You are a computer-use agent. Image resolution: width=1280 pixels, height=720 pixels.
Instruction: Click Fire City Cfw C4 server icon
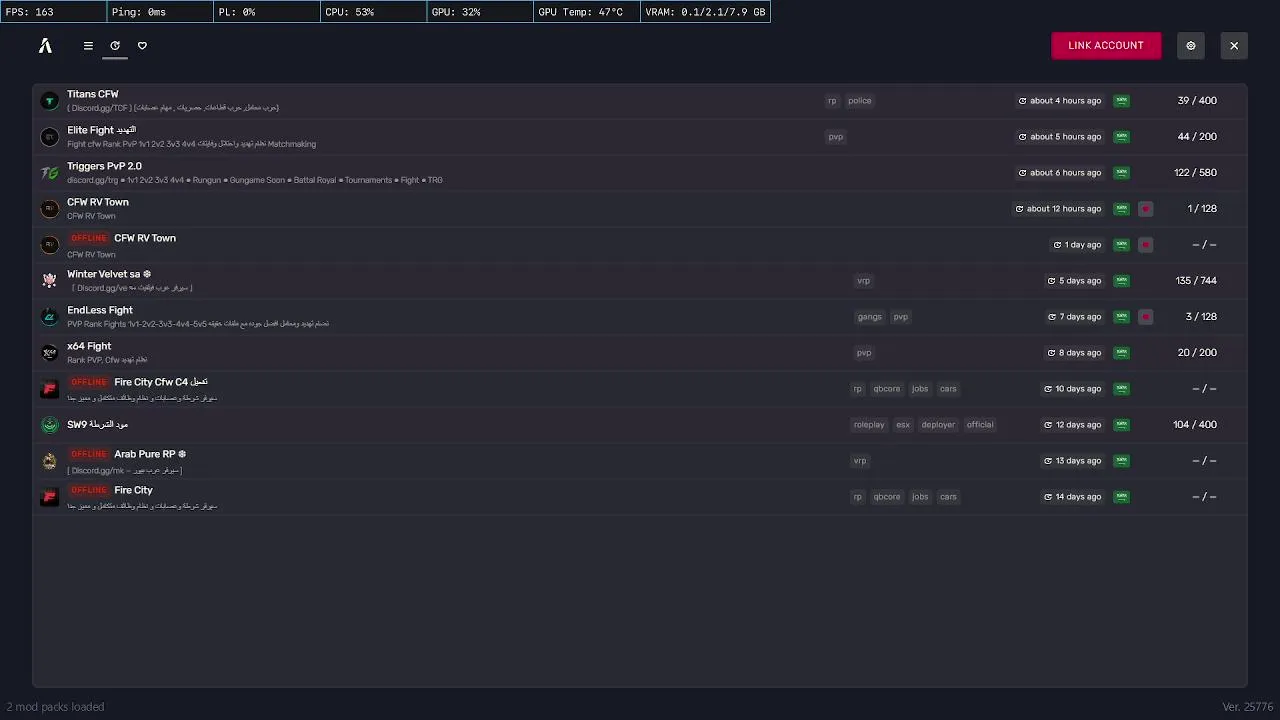tap(49, 389)
